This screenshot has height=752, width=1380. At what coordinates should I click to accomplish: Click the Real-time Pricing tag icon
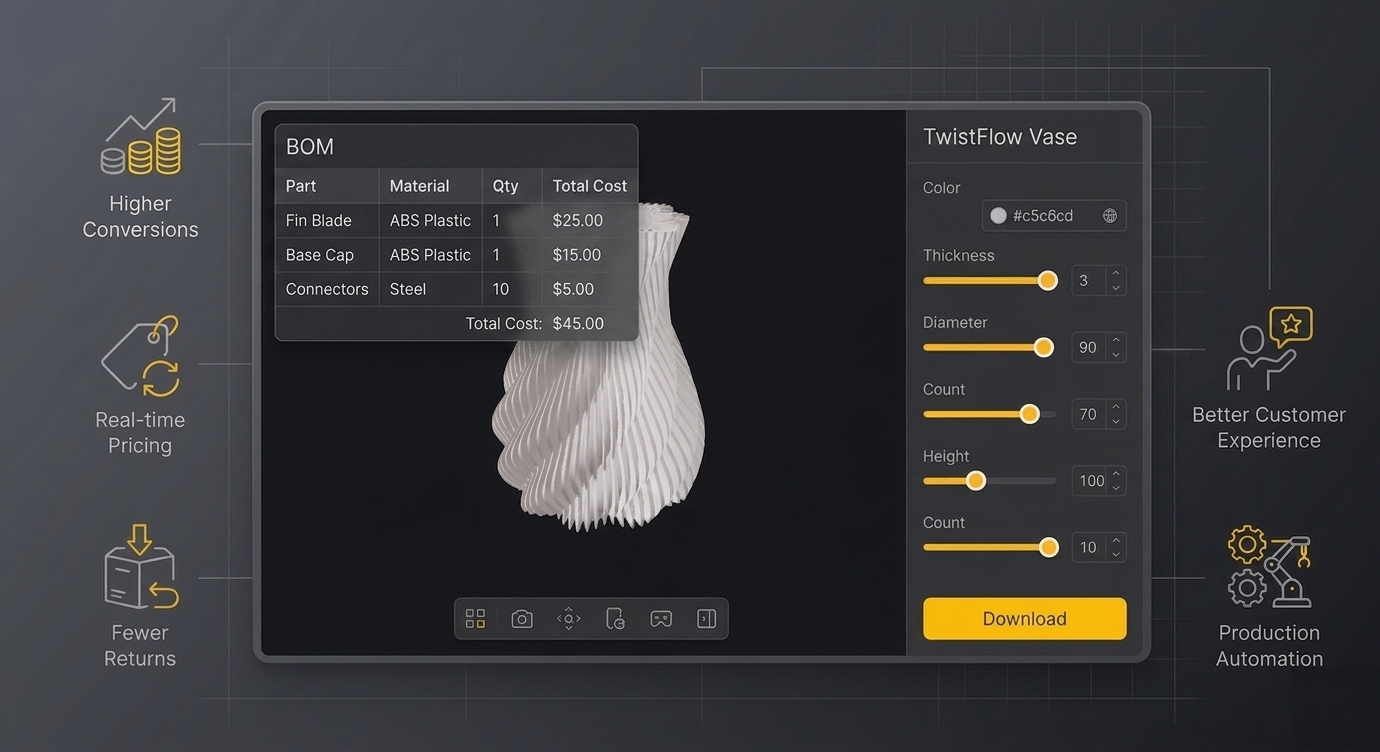tap(141, 357)
